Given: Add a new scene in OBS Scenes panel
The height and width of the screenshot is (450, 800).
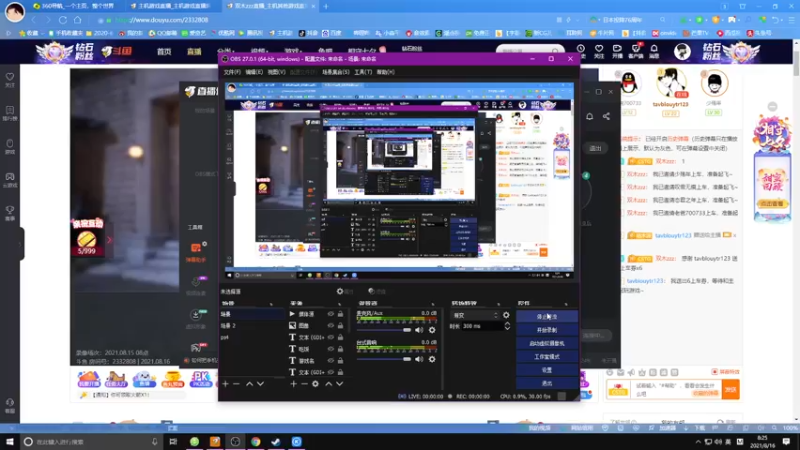Looking at the screenshot, I should click(x=226, y=384).
